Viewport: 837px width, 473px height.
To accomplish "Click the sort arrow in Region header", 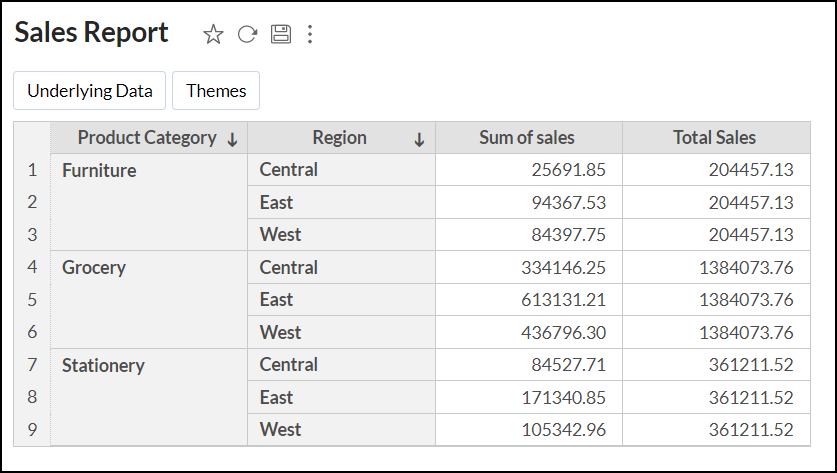I will coord(419,140).
